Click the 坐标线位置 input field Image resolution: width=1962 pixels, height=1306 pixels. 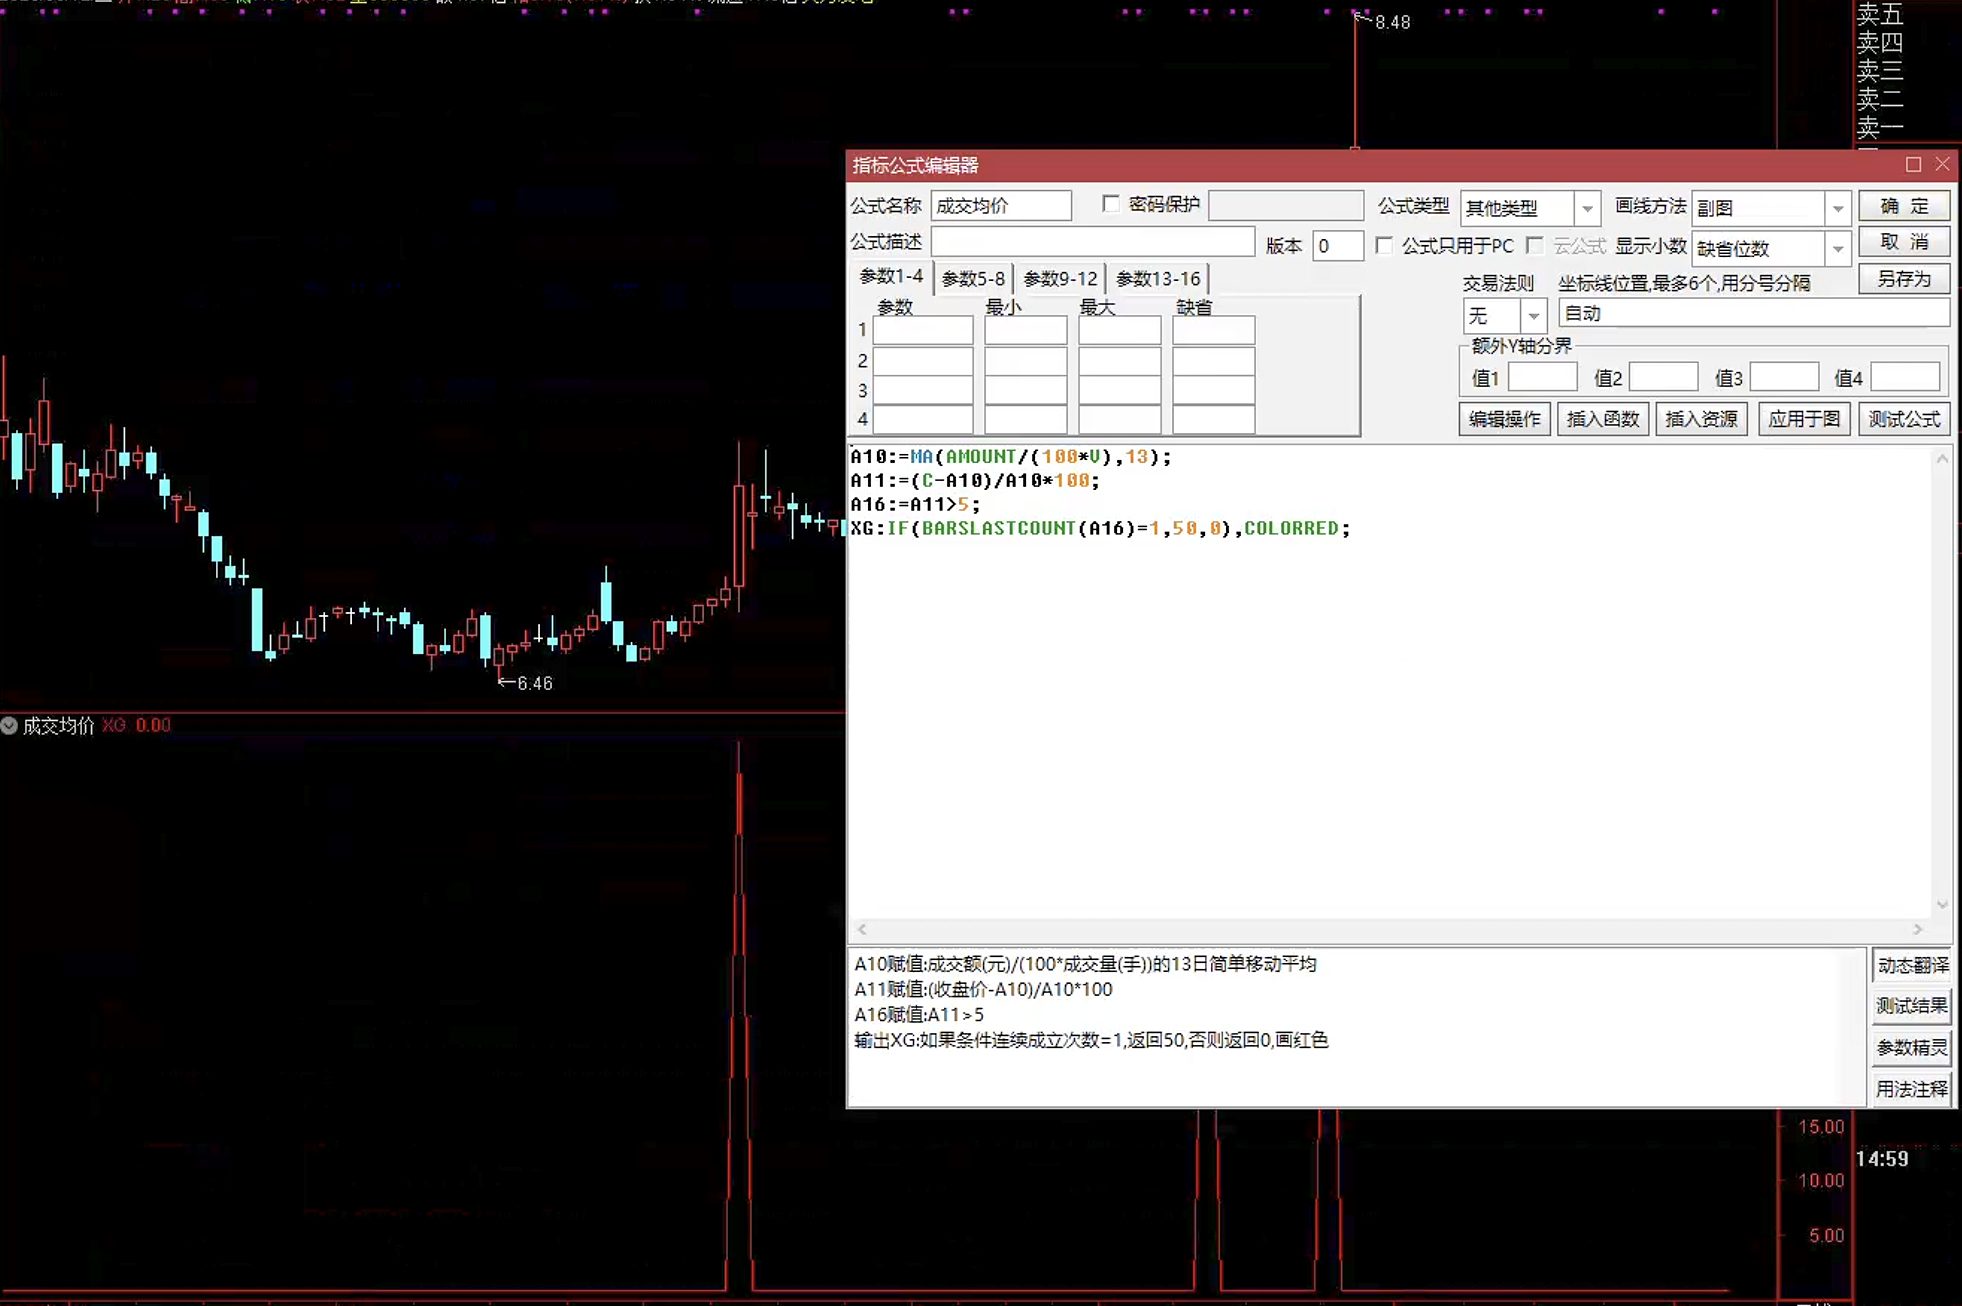1754,314
